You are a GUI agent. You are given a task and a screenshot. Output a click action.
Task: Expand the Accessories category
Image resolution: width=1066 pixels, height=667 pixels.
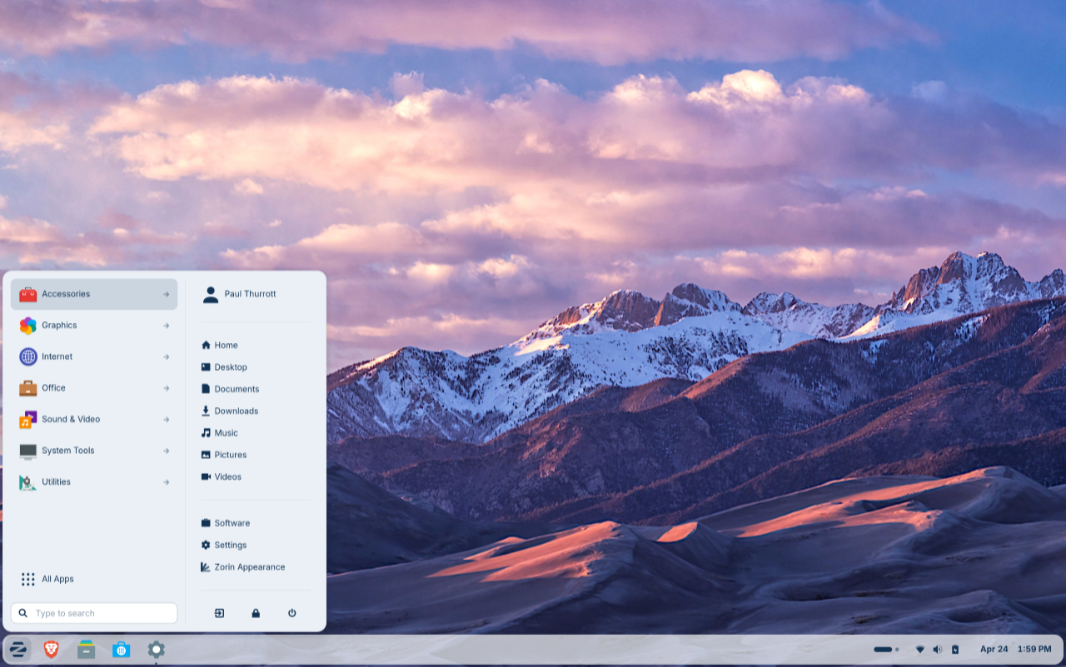pyautogui.click(x=94, y=294)
